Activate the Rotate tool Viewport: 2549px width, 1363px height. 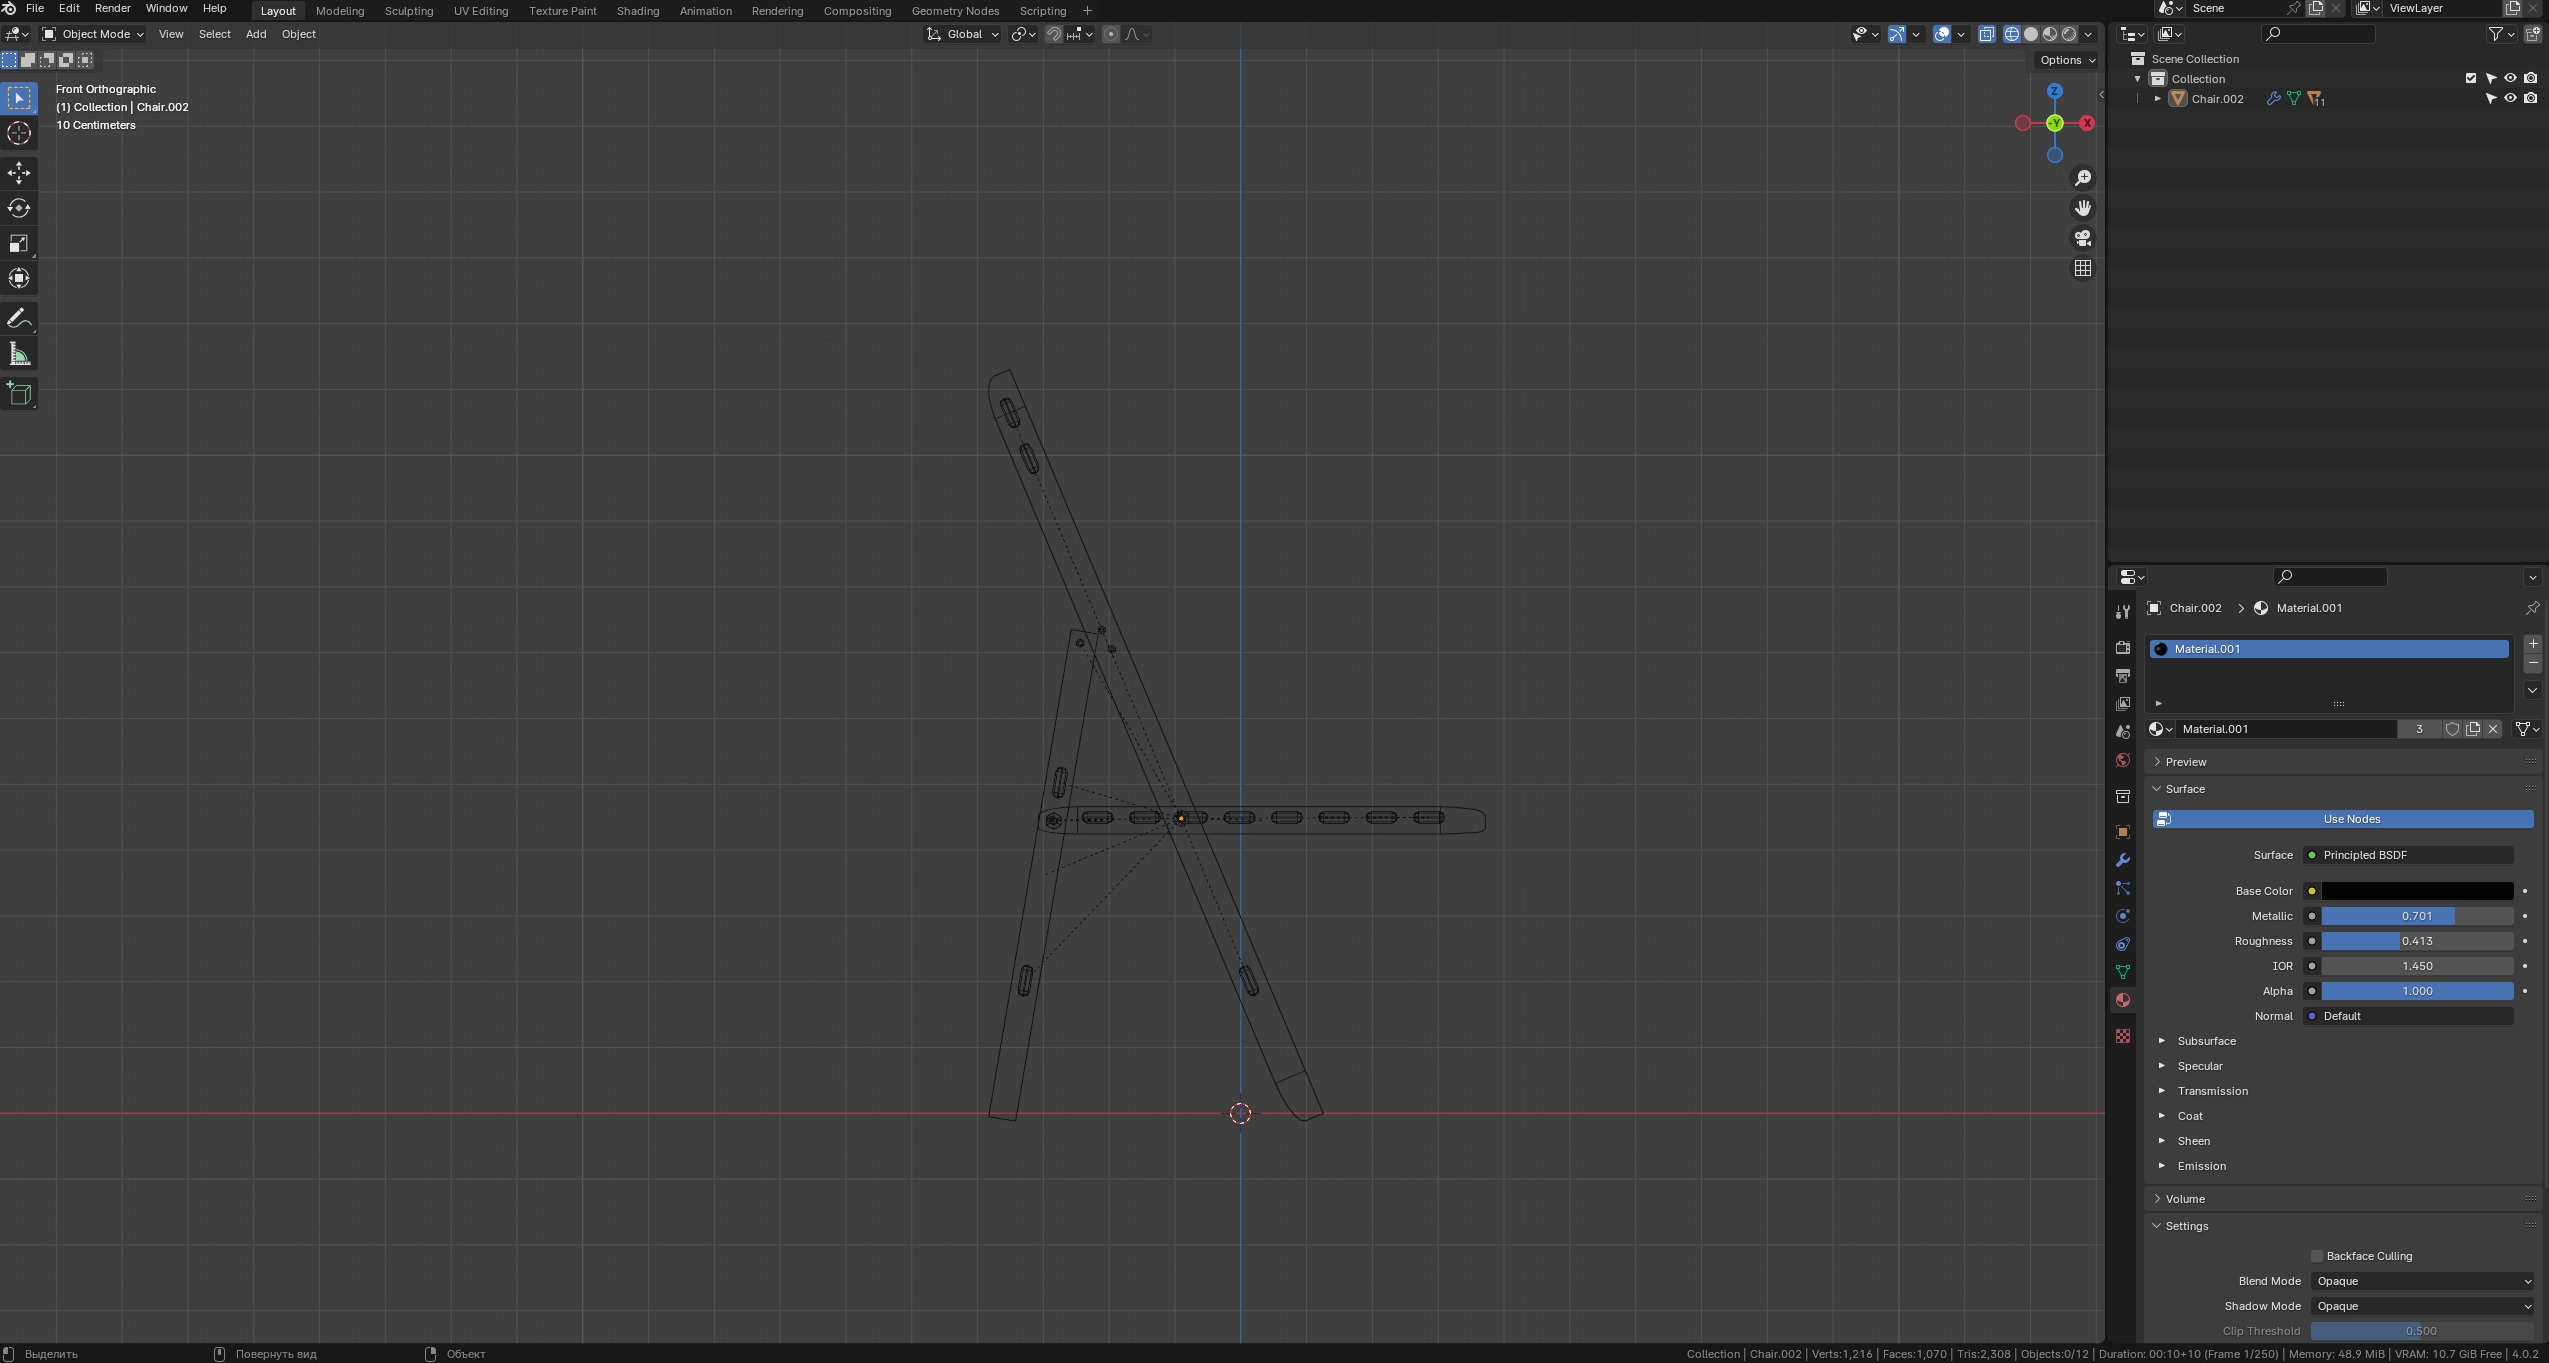click(19, 208)
